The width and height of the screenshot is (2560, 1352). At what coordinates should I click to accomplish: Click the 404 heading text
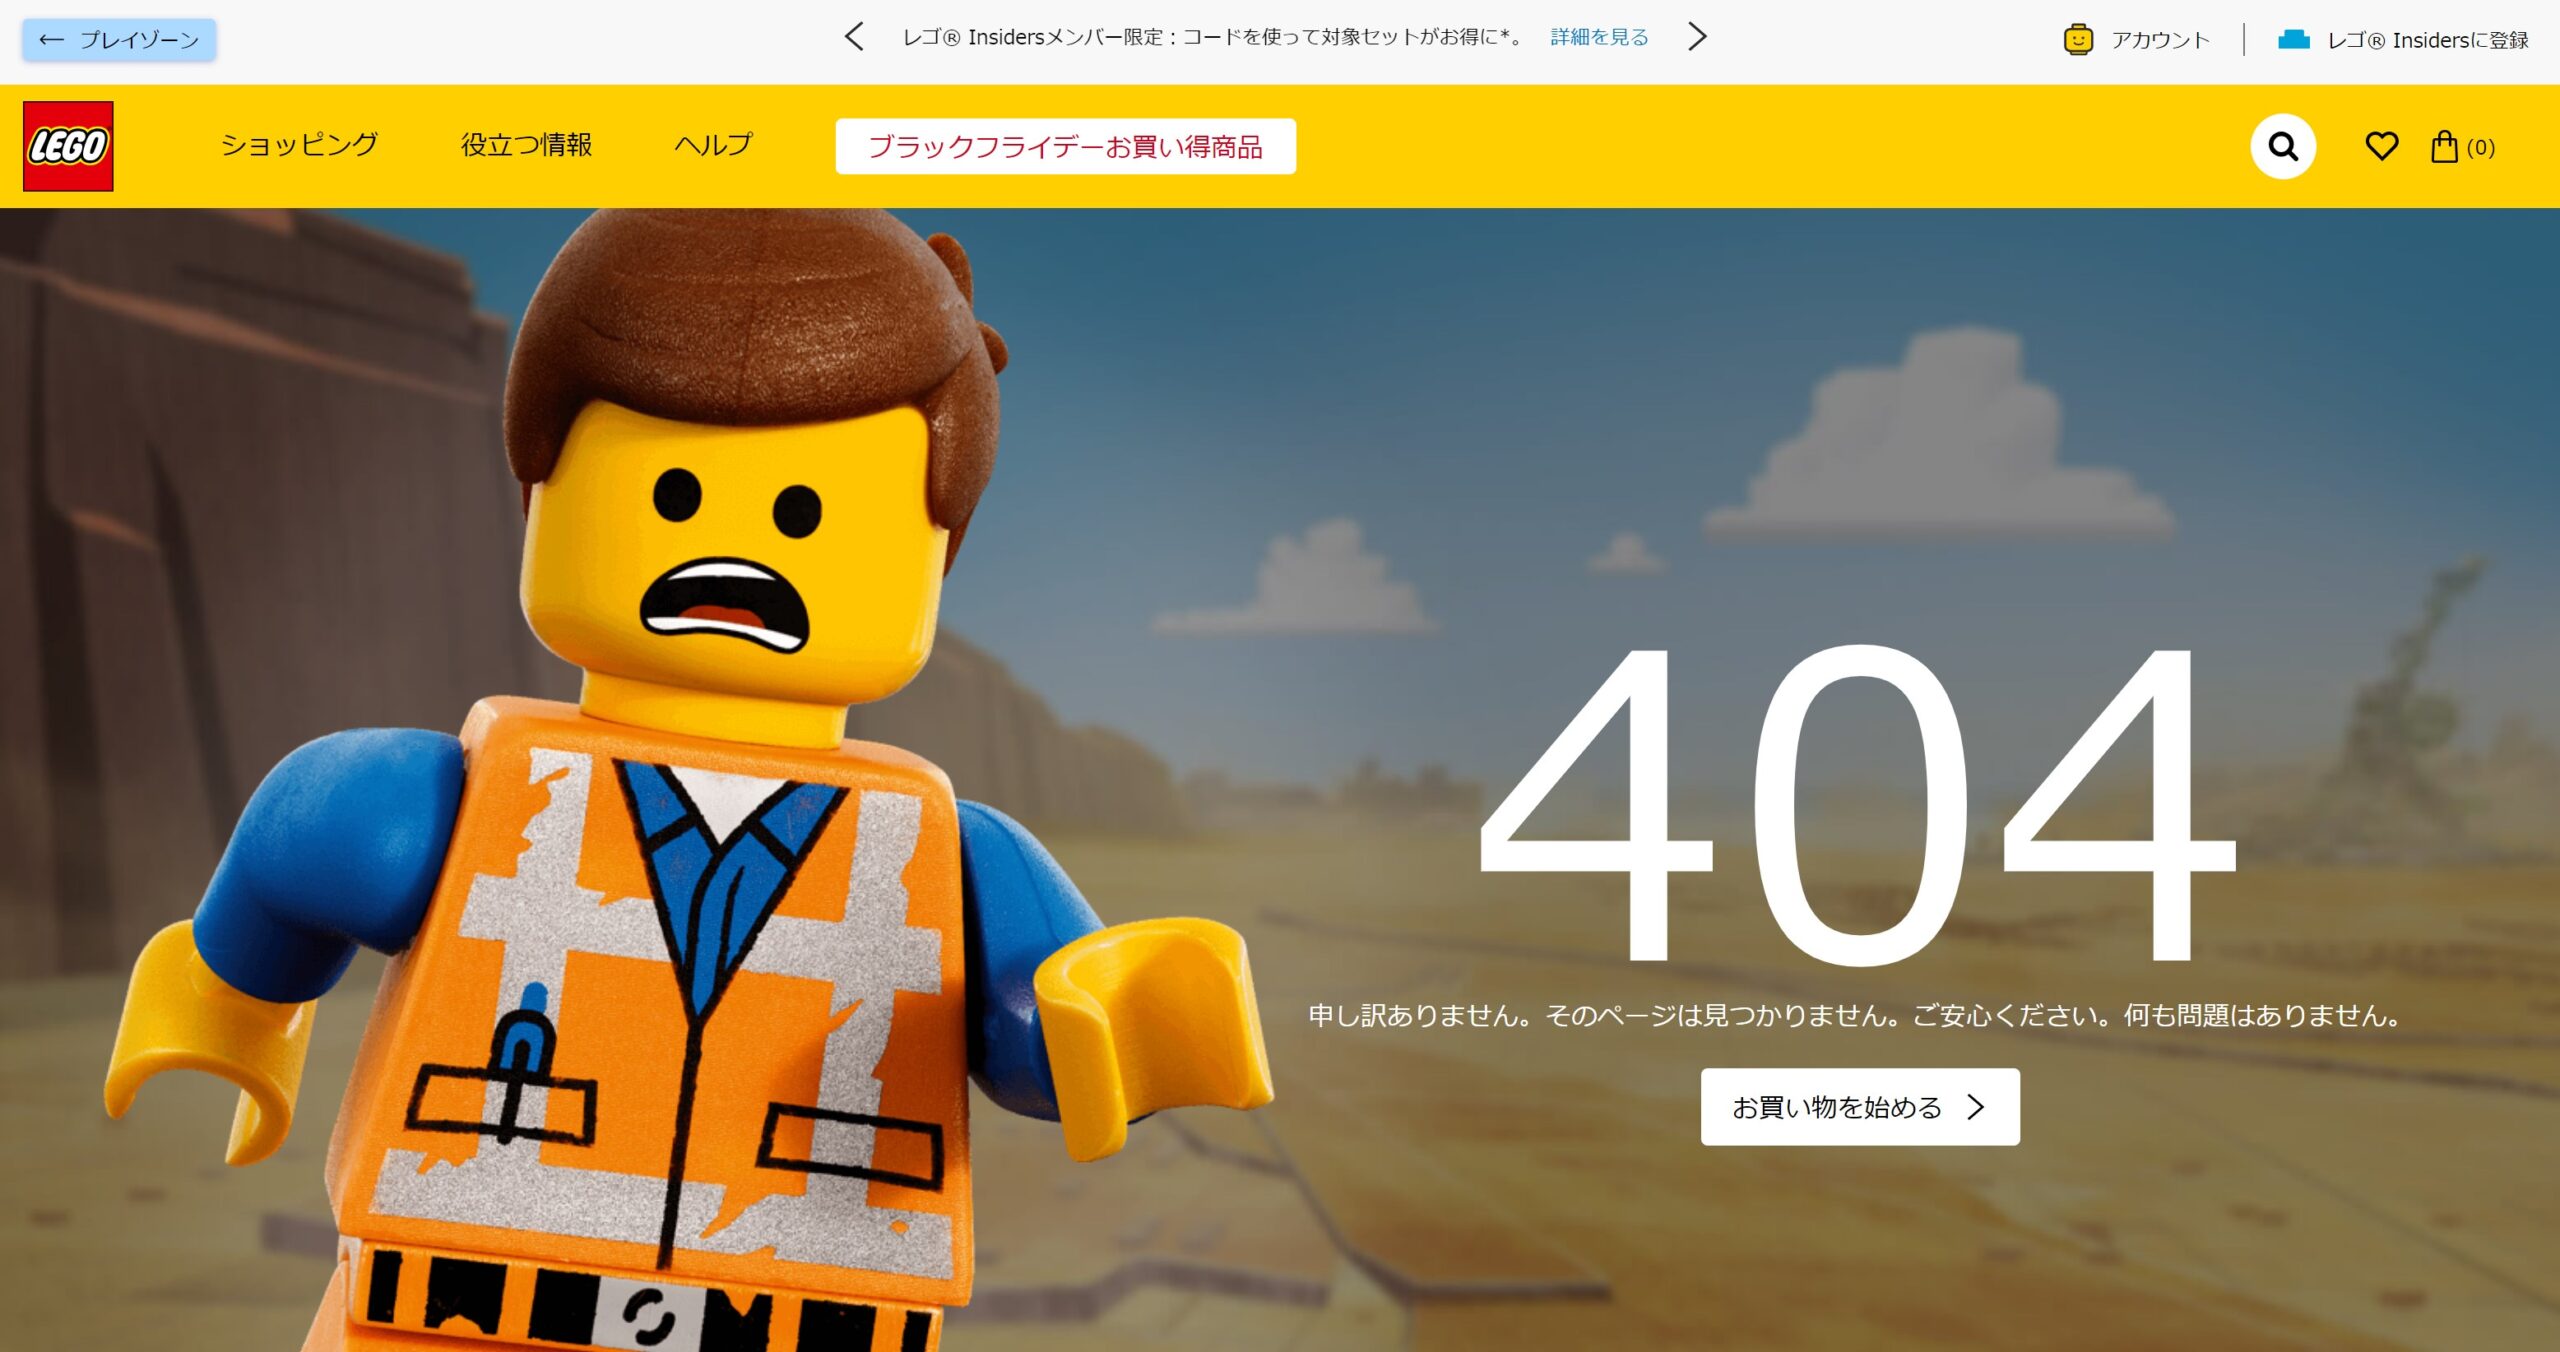[1857, 805]
